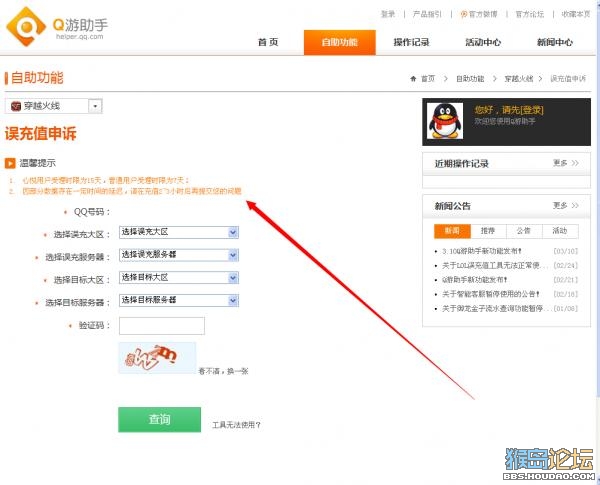This screenshot has height=485, width=600.
Task: Expand the 选择目标服务器 dropdown
Action: pos(233,300)
